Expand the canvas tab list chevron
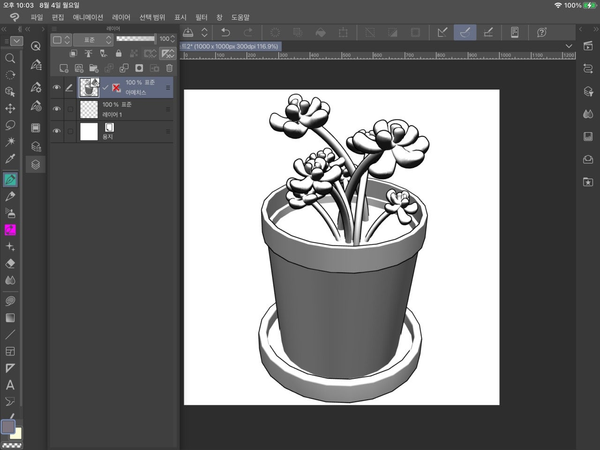Screen dimensions: 600x450 pos(569,46)
